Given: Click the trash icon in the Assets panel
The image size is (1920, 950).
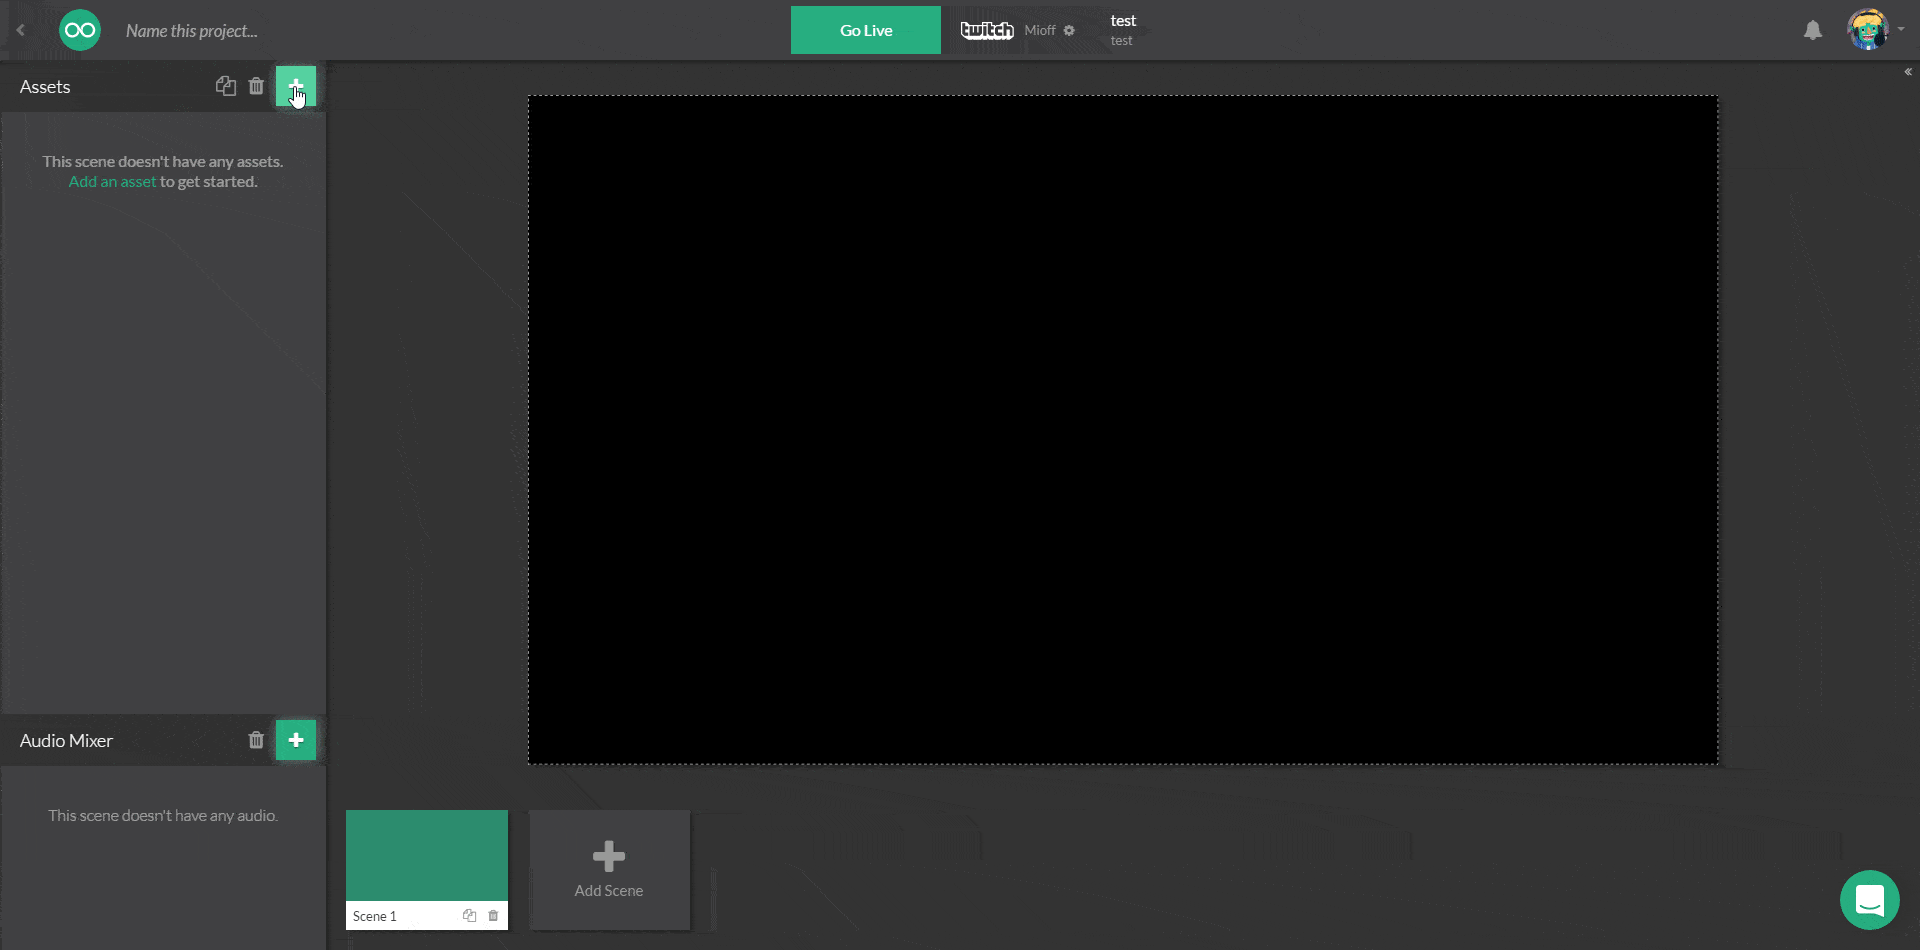Looking at the screenshot, I should click(x=256, y=86).
